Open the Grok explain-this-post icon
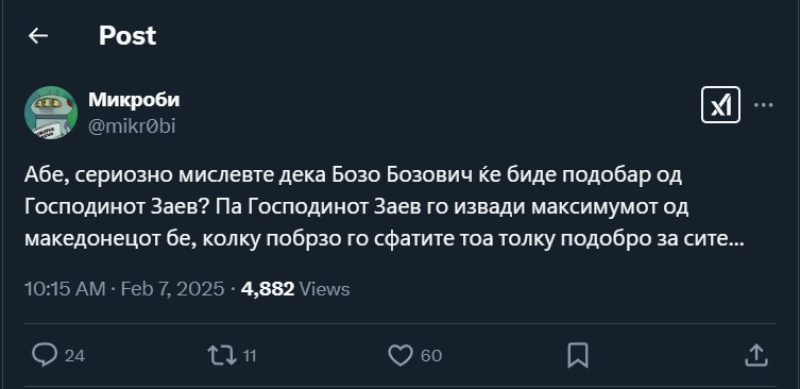800x389 pixels. coord(720,105)
